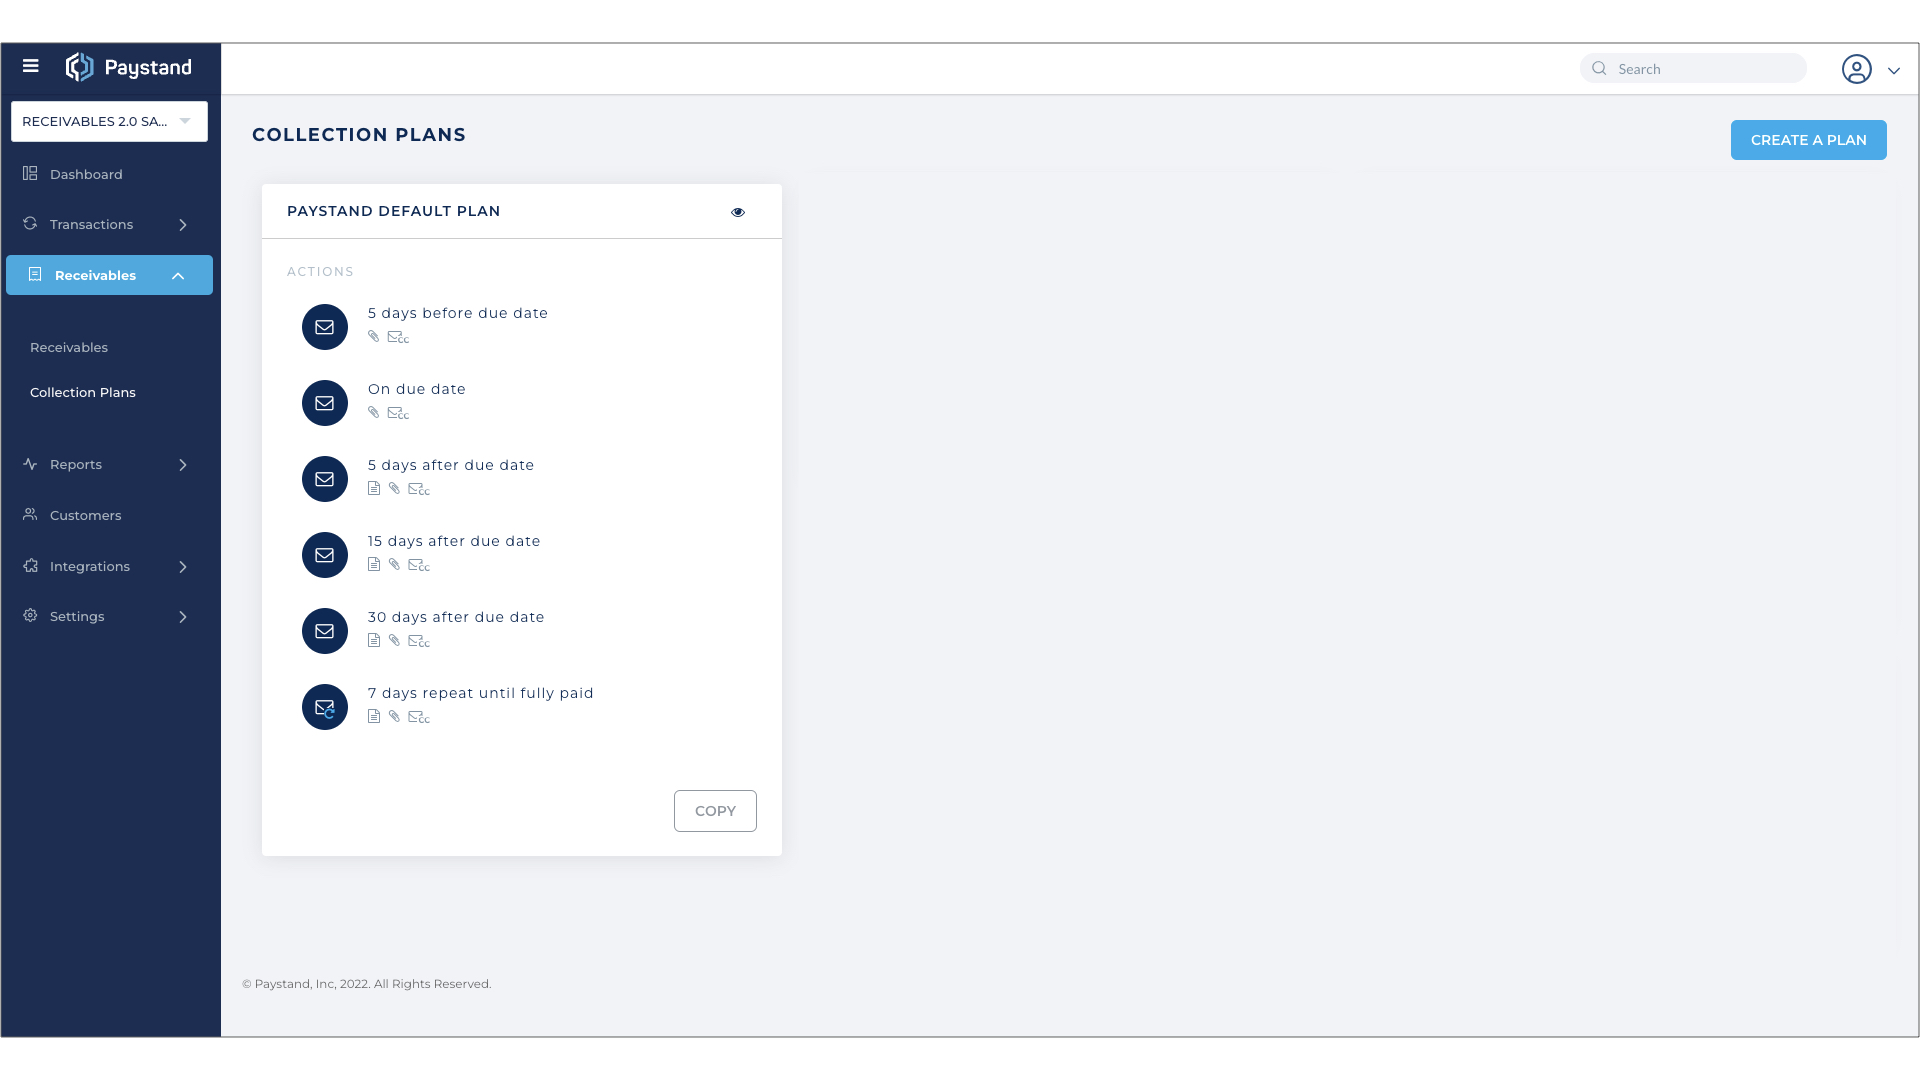Image resolution: width=1920 pixels, height=1080 pixels.
Task: Click the Reports activity icon in the sidebar
Action: pos(30,464)
